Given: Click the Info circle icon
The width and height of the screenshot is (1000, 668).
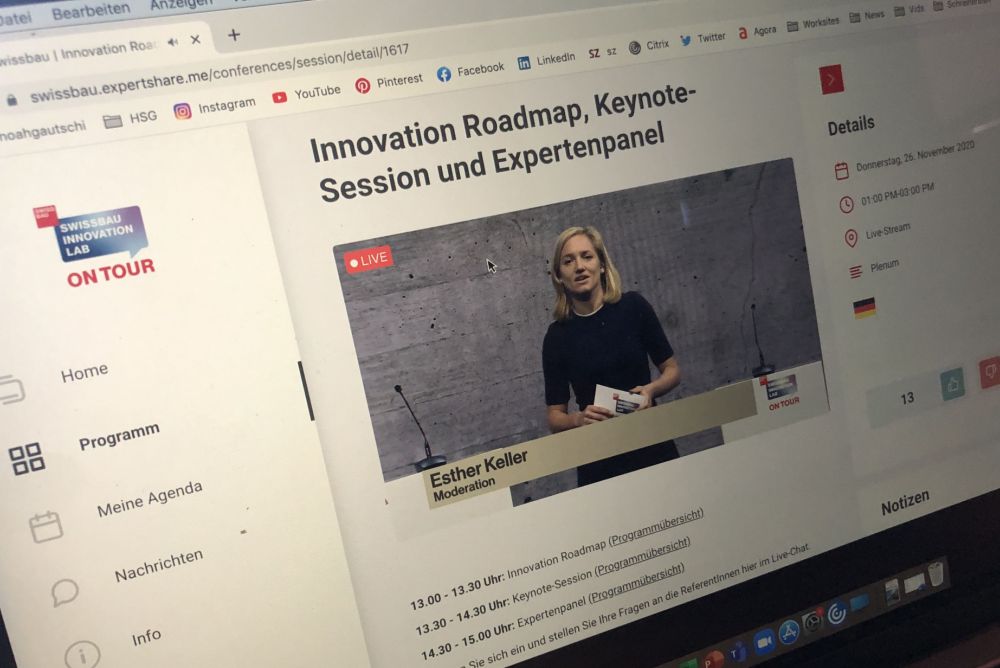Looking at the screenshot, I should [82, 654].
